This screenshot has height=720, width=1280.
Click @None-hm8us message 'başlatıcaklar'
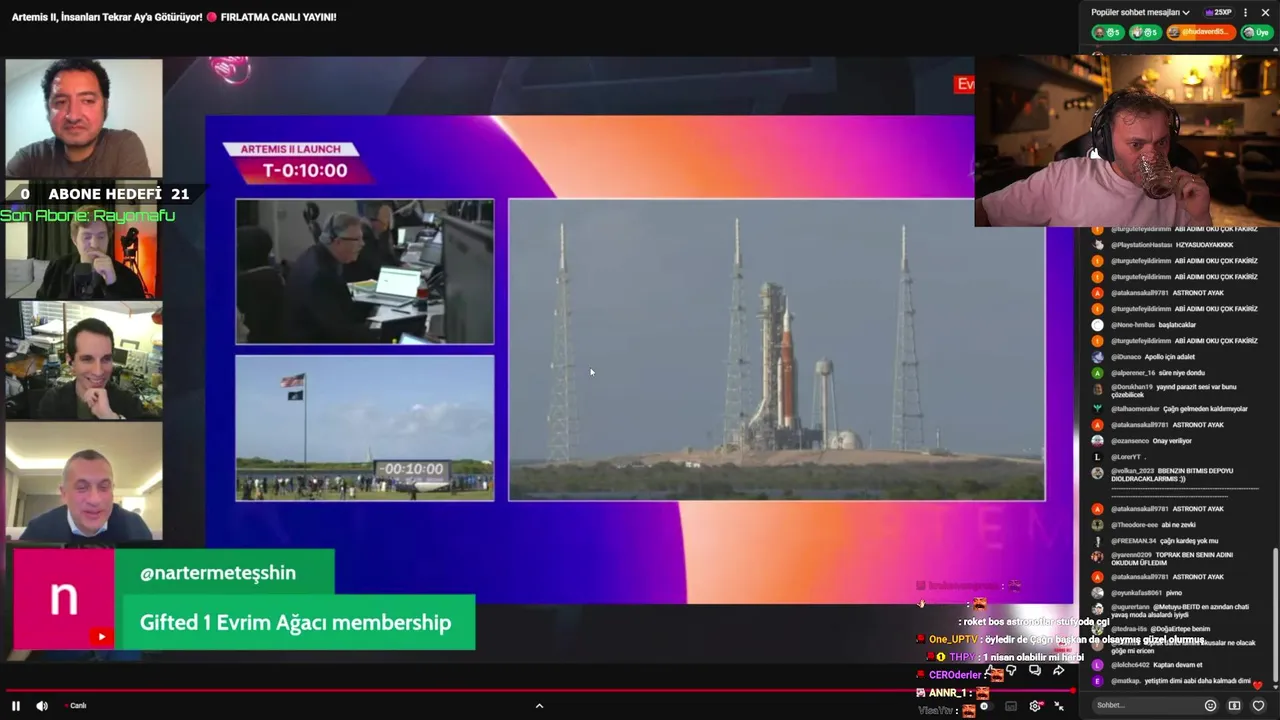coord(1178,325)
